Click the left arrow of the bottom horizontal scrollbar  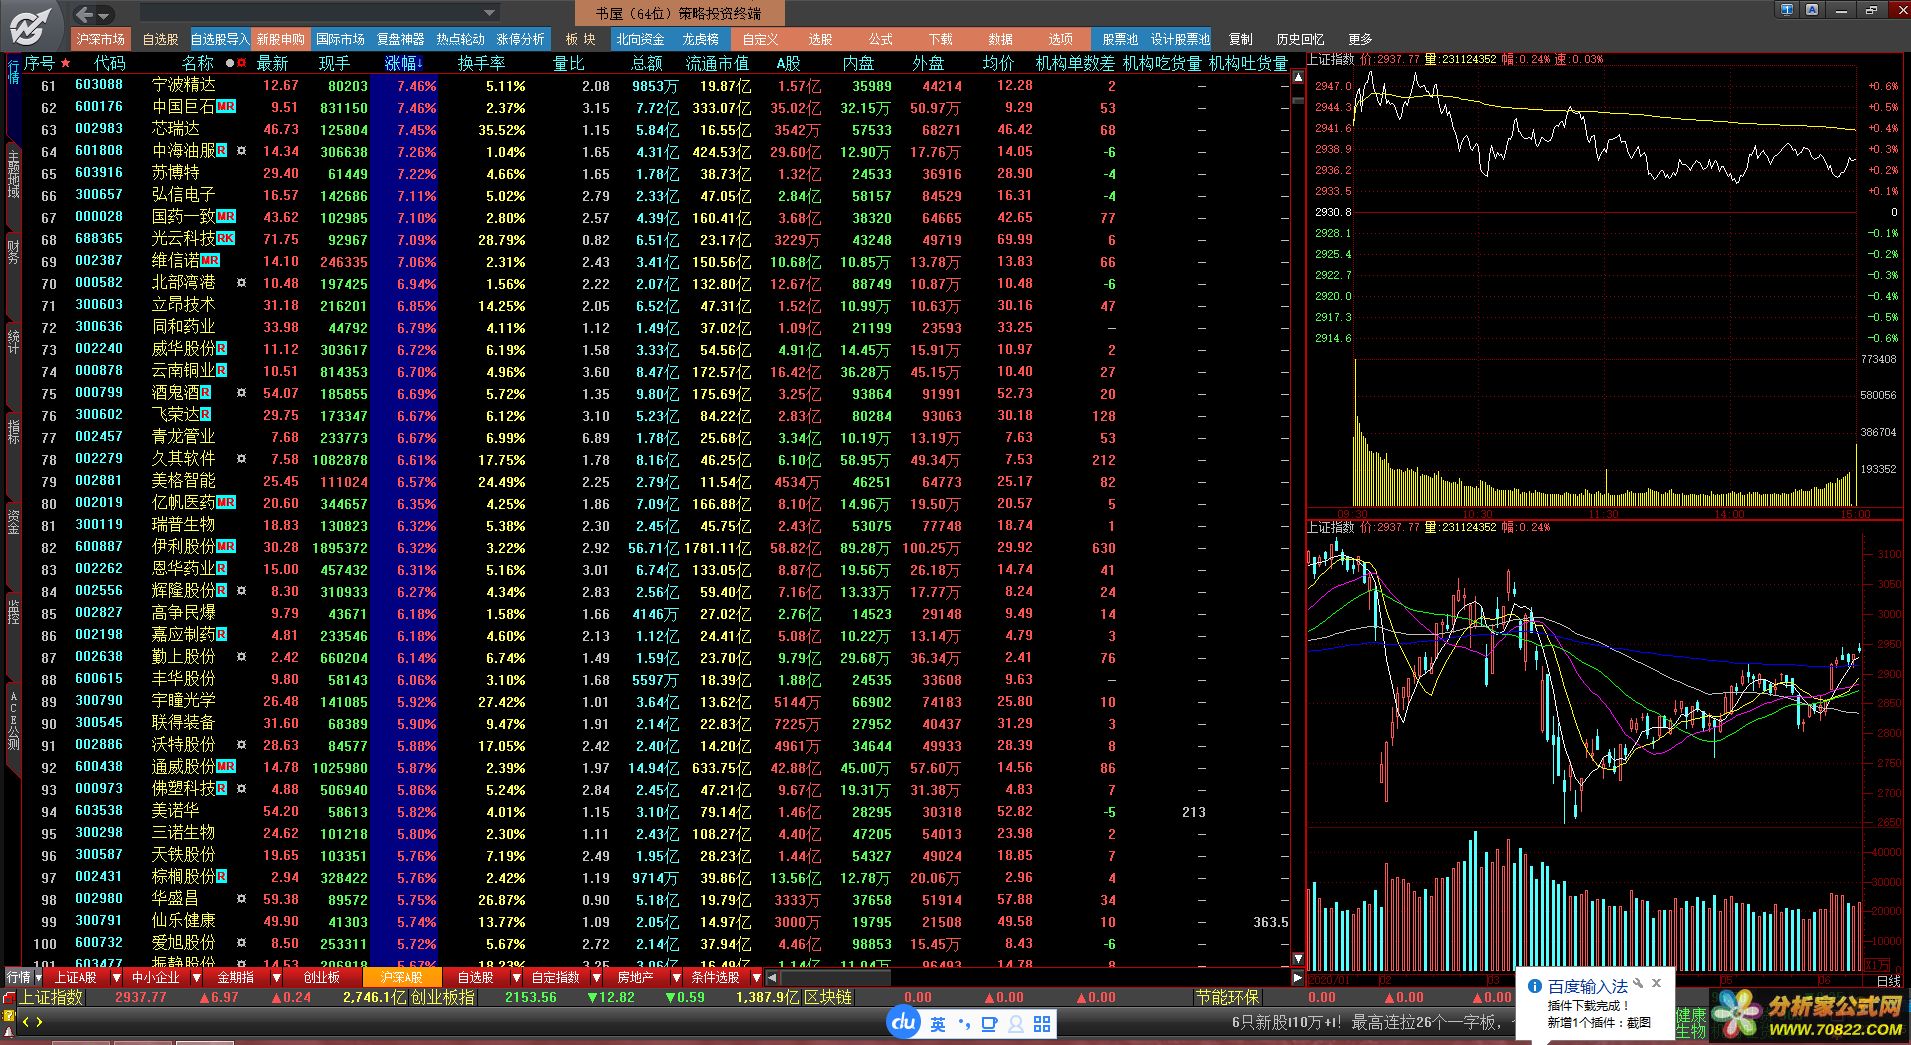pyautogui.click(x=772, y=977)
